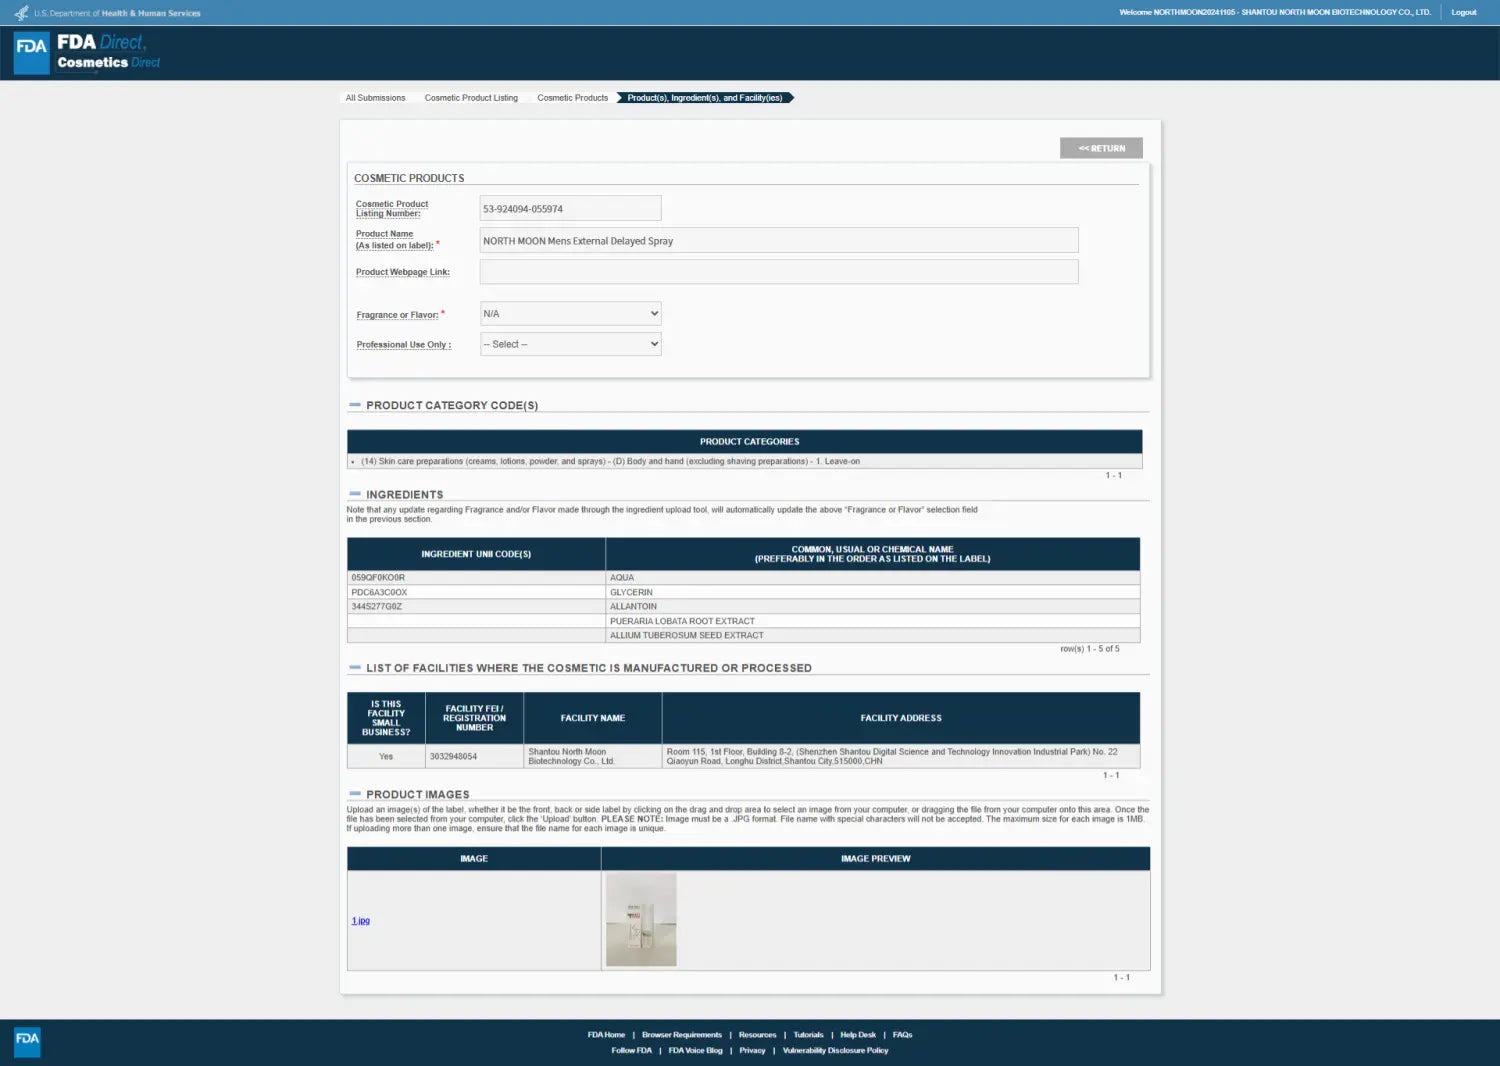
Task: Collapse the Product Category Code(s) section
Action: click(355, 405)
